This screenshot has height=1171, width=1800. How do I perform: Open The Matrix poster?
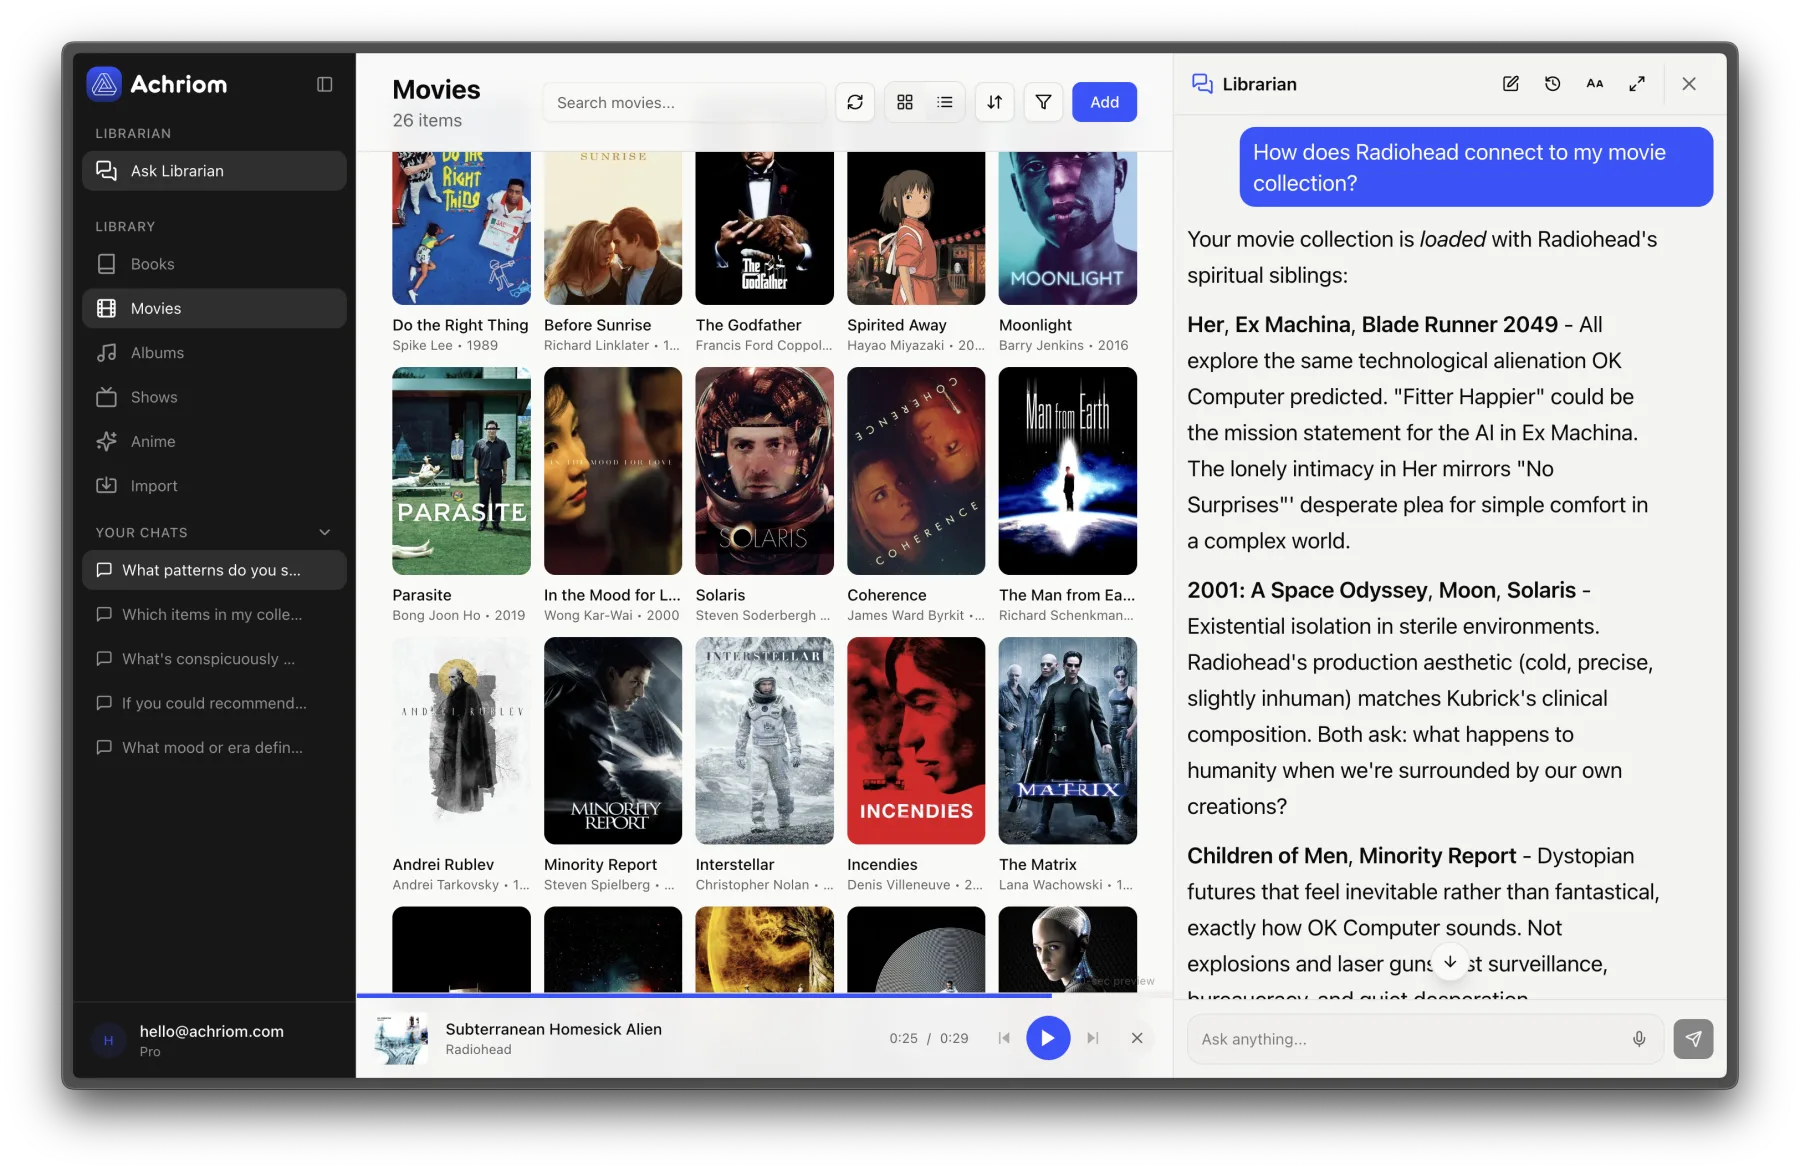(x=1068, y=741)
